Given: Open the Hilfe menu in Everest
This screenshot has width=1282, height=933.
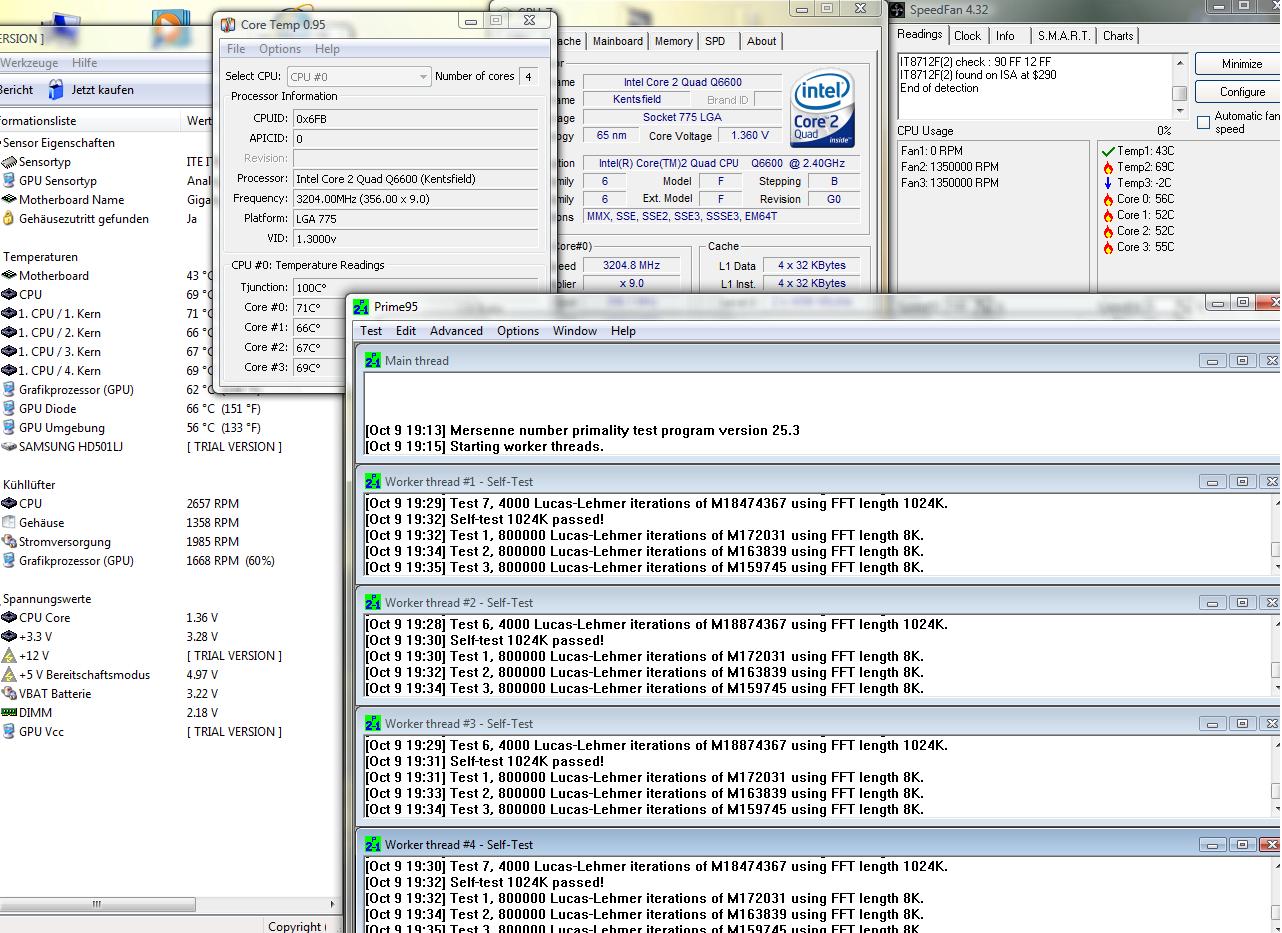Looking at the screenshot, I should click(85, 63).
